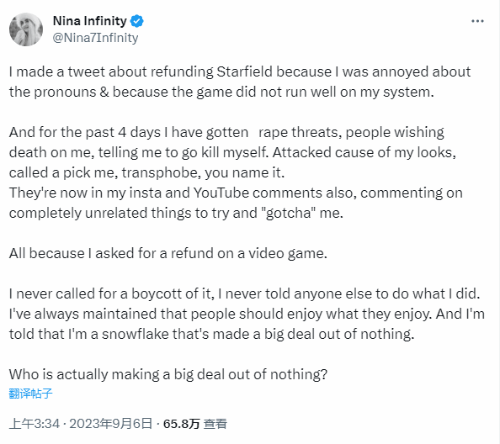Visit the @Nina7Infinity handle link

click(x=95, y=38)
